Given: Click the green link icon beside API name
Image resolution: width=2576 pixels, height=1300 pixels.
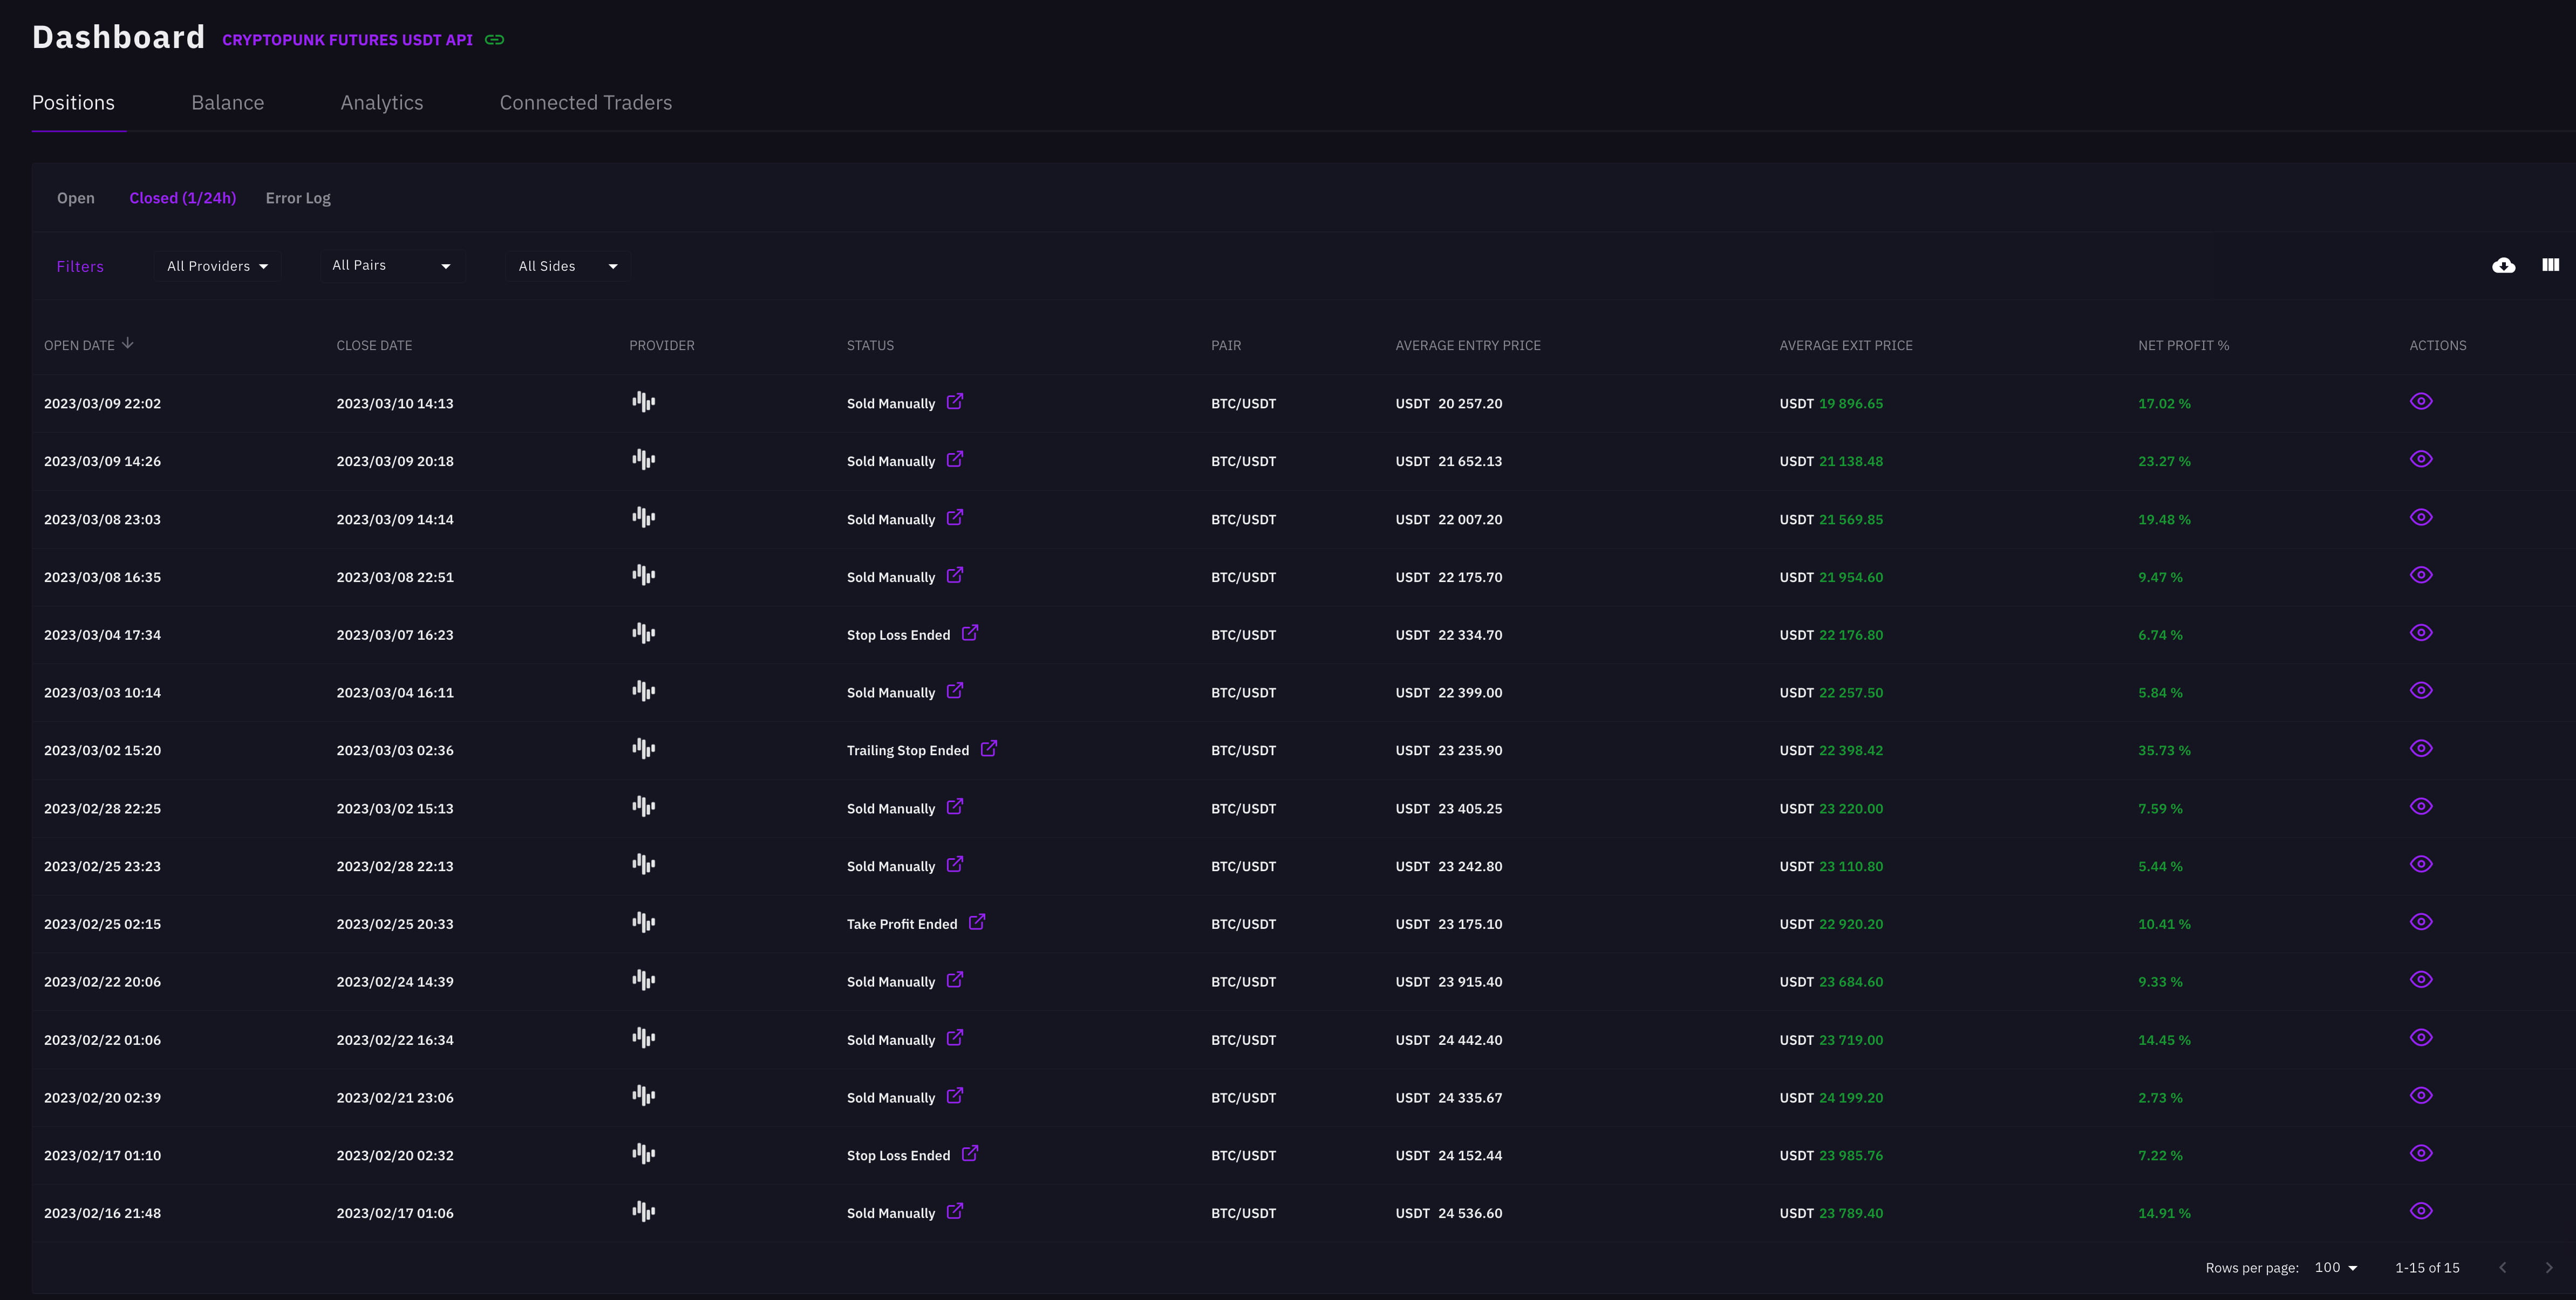Looking at the screenshot, I should point(494,40).
